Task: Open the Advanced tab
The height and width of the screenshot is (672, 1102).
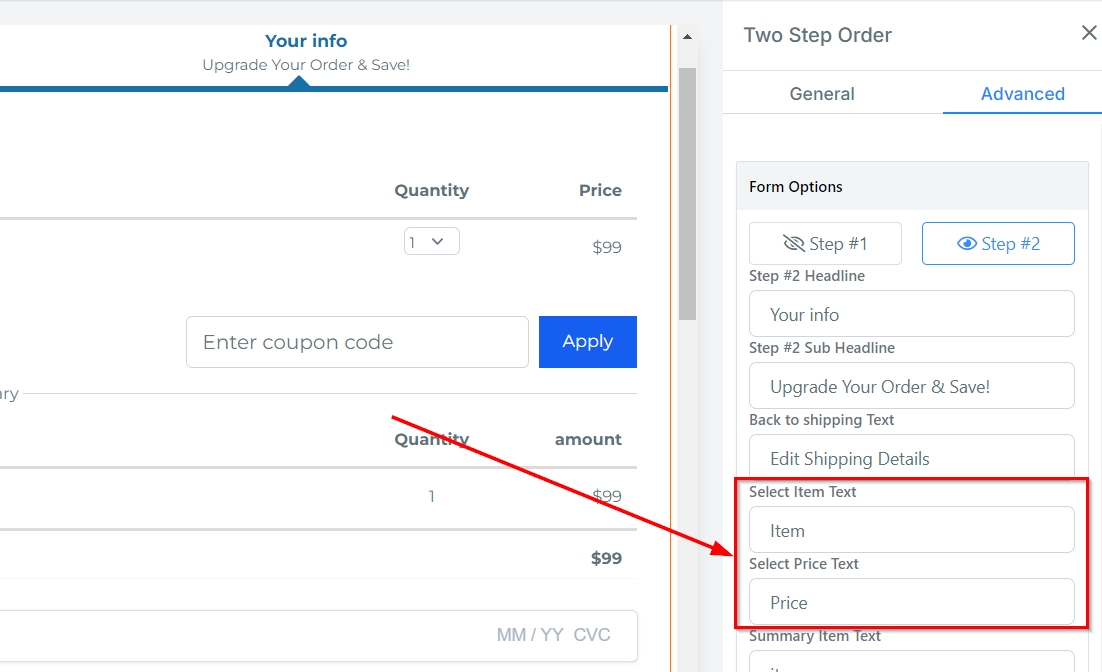Action: point(1022,94)
